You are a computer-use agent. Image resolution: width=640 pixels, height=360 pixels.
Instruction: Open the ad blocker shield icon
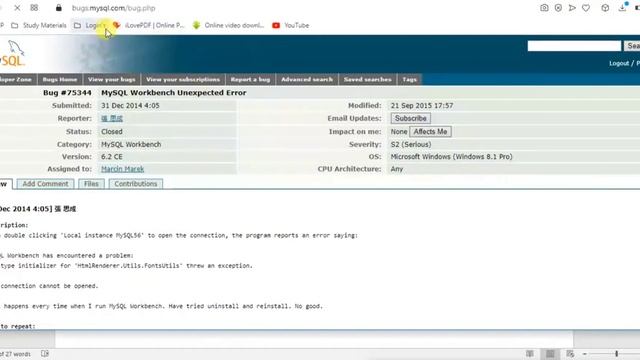pos(558,8)
